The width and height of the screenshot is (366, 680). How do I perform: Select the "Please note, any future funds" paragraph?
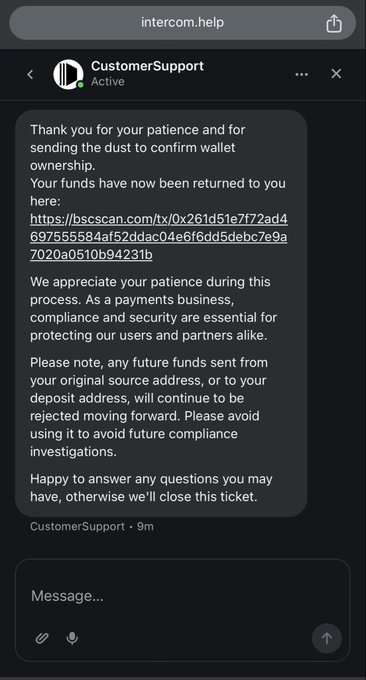tap(149, 407)
